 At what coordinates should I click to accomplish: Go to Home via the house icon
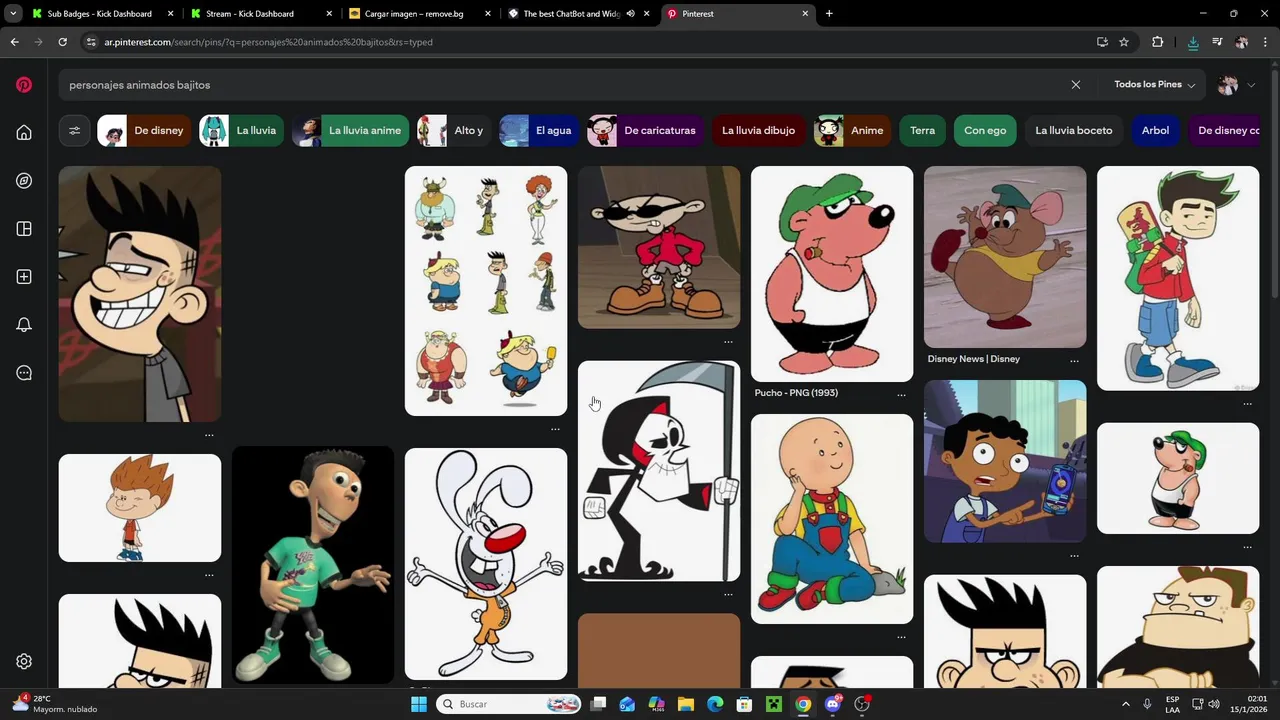[x=24, y=133]
